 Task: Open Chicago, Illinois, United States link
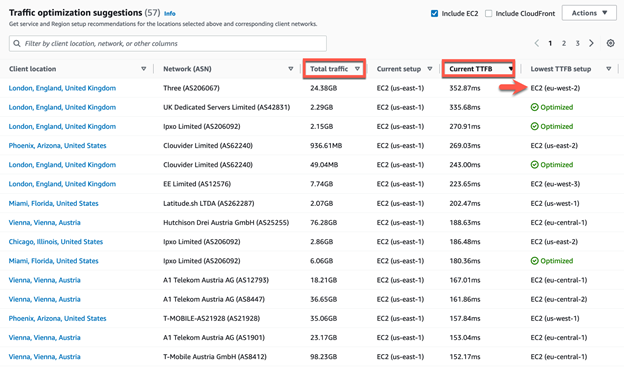click(x=56, y=242)
